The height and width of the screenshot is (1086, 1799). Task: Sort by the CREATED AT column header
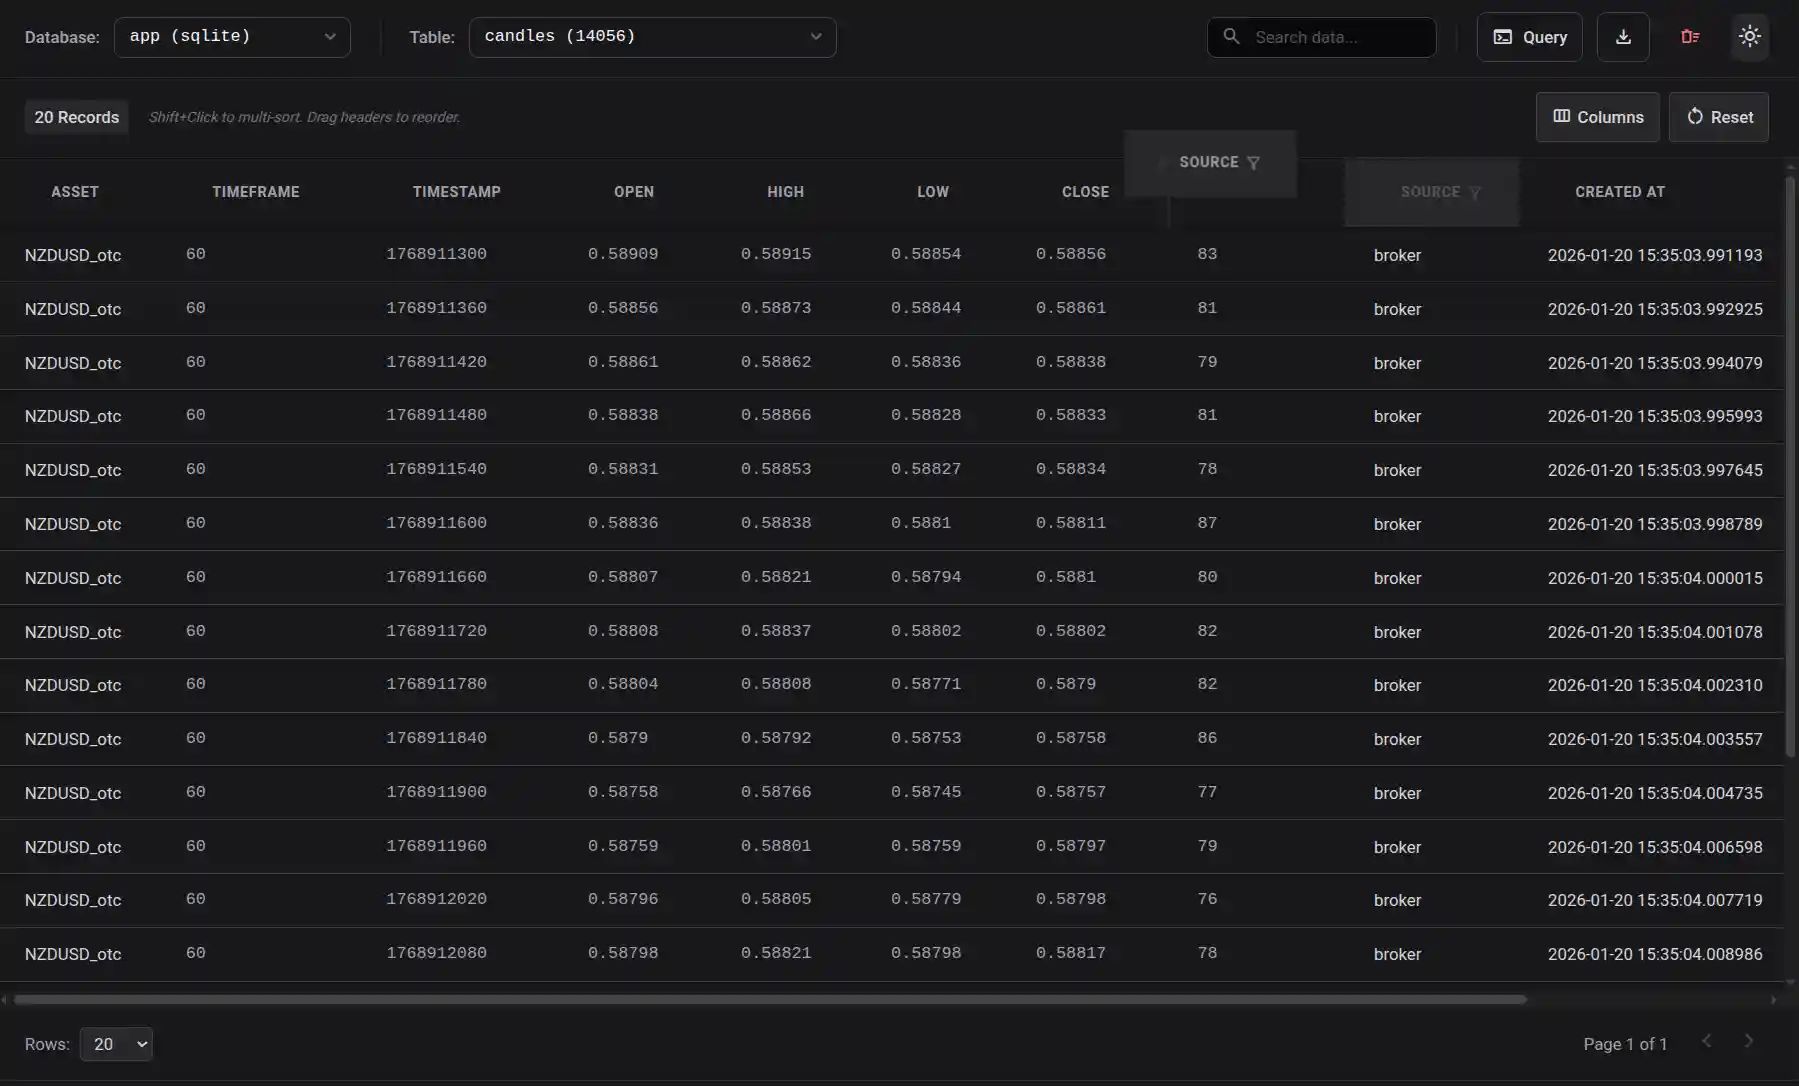pos(1619,192)
